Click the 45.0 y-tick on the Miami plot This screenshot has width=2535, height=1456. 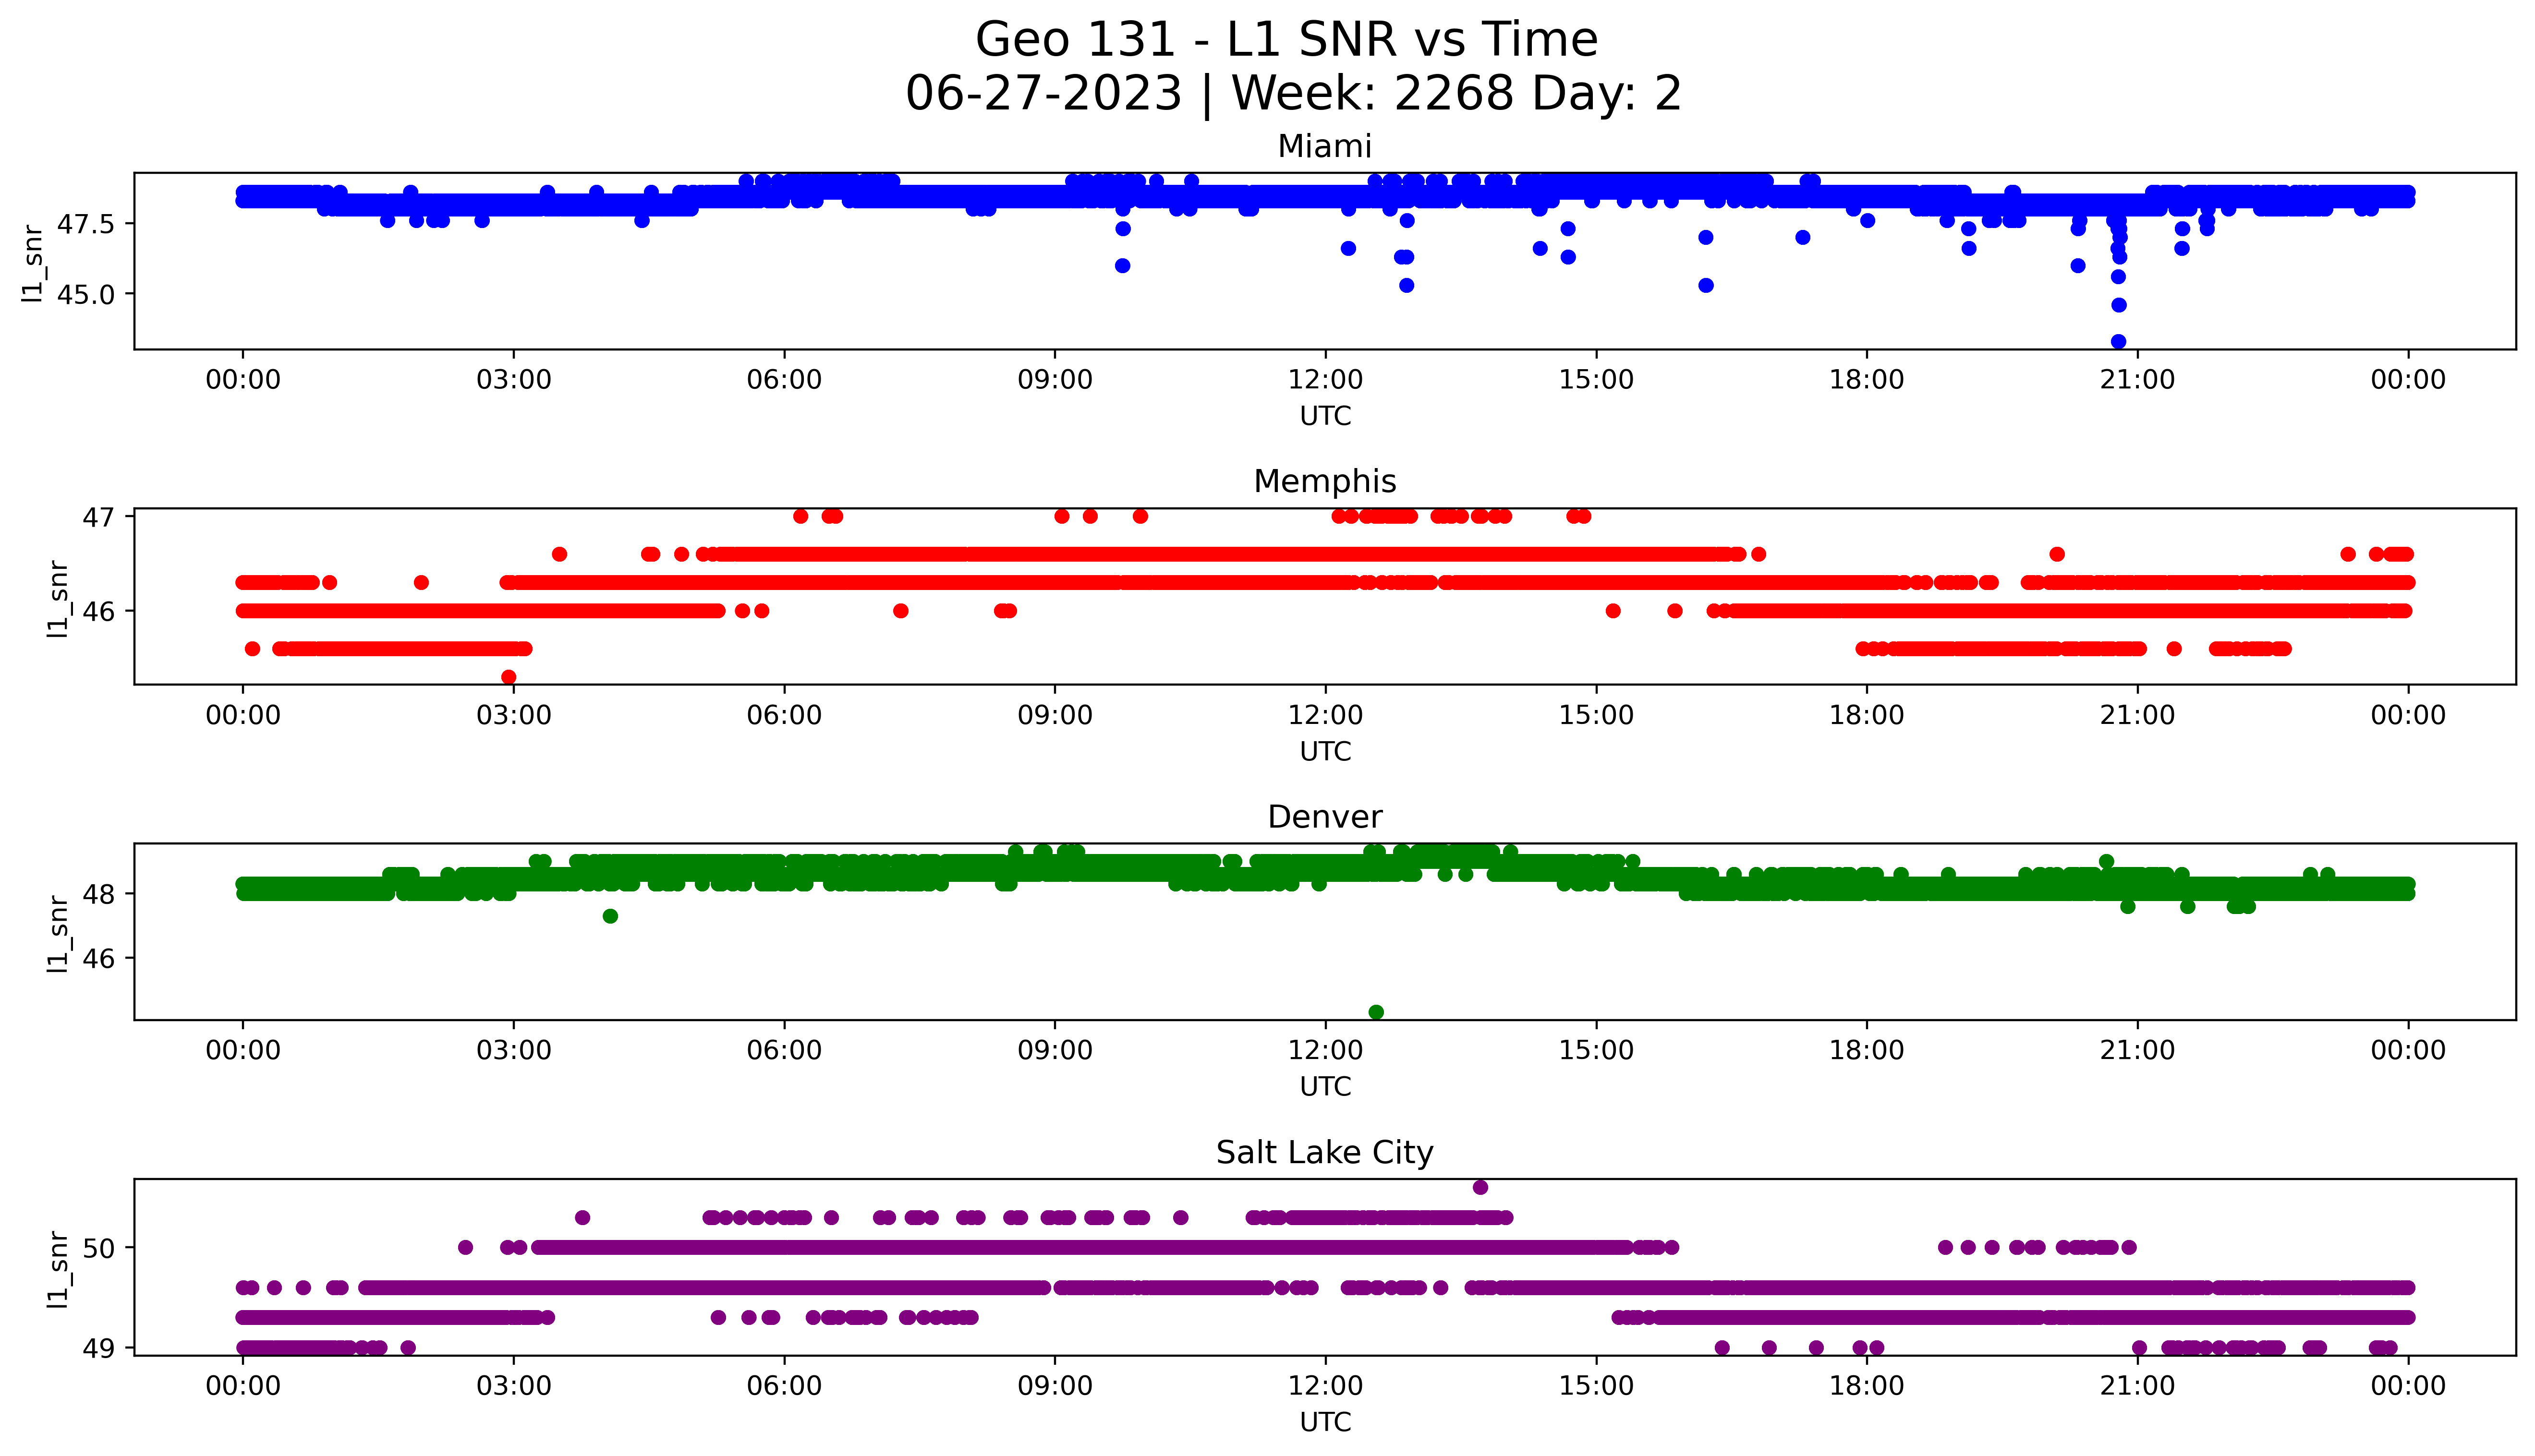pyautogui.click(x=85, y=294)
